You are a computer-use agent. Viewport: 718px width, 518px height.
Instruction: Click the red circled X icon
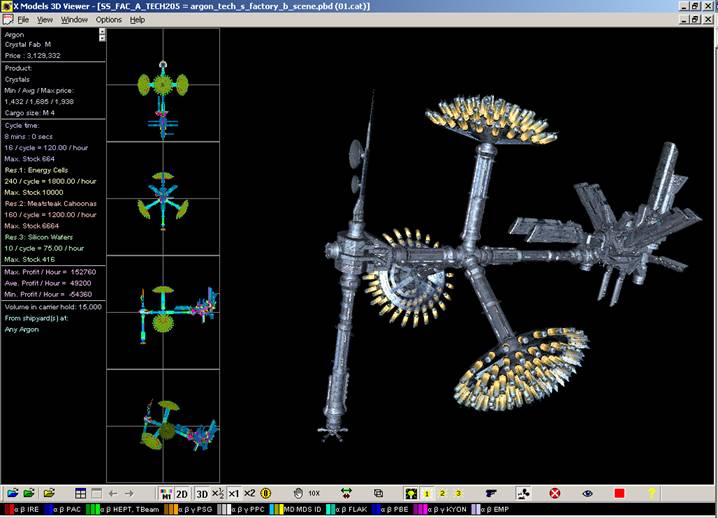[x=555, y=493]
